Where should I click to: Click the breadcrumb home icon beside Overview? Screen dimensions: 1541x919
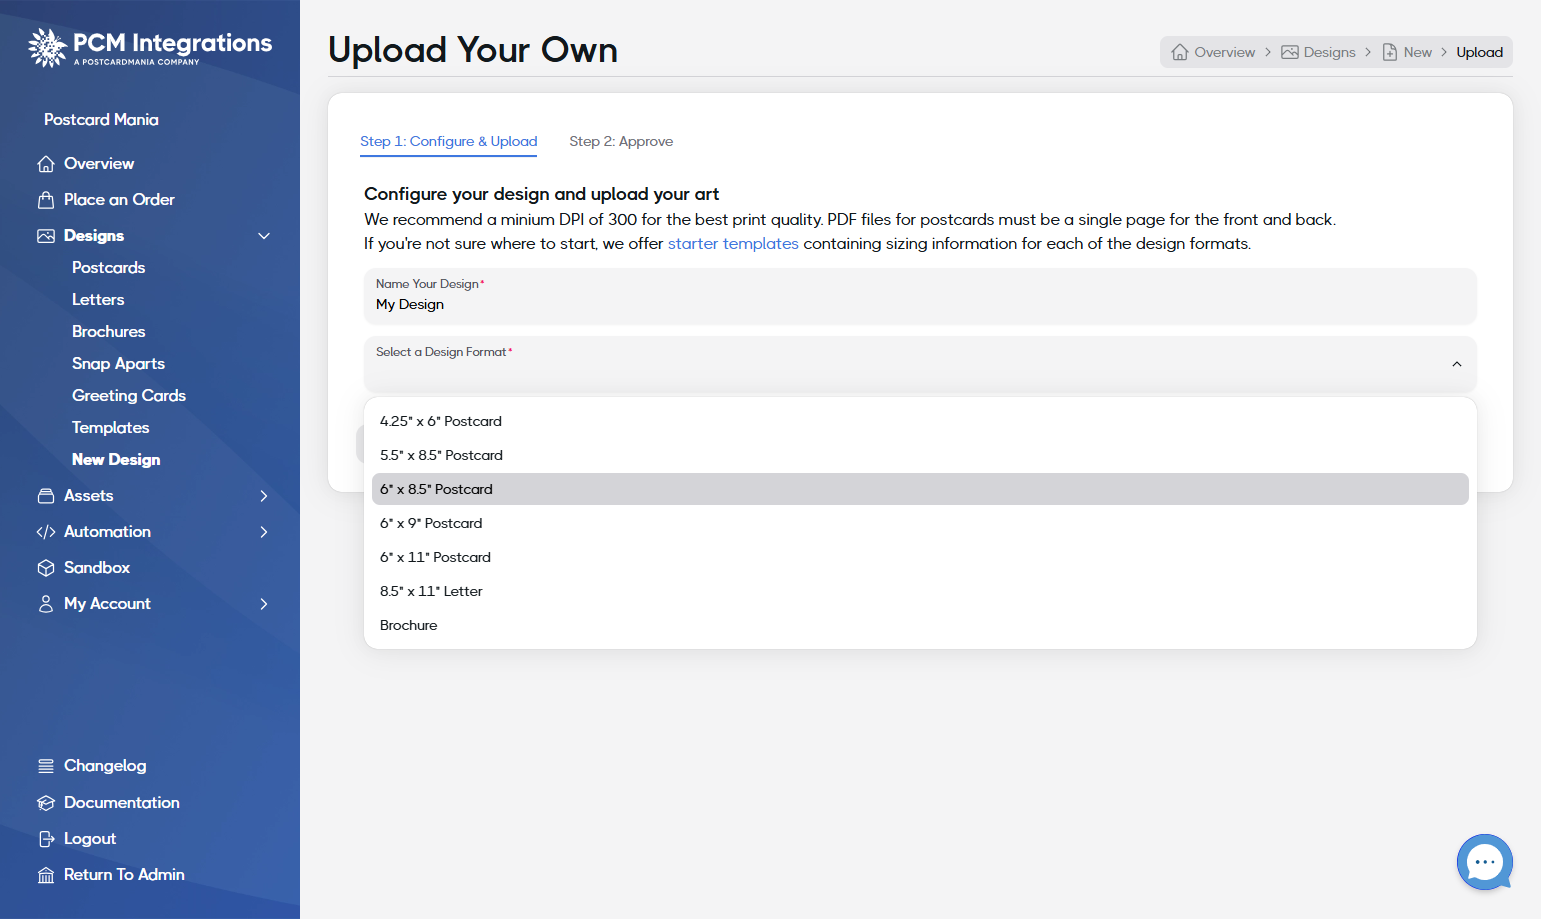point(1180,52)
